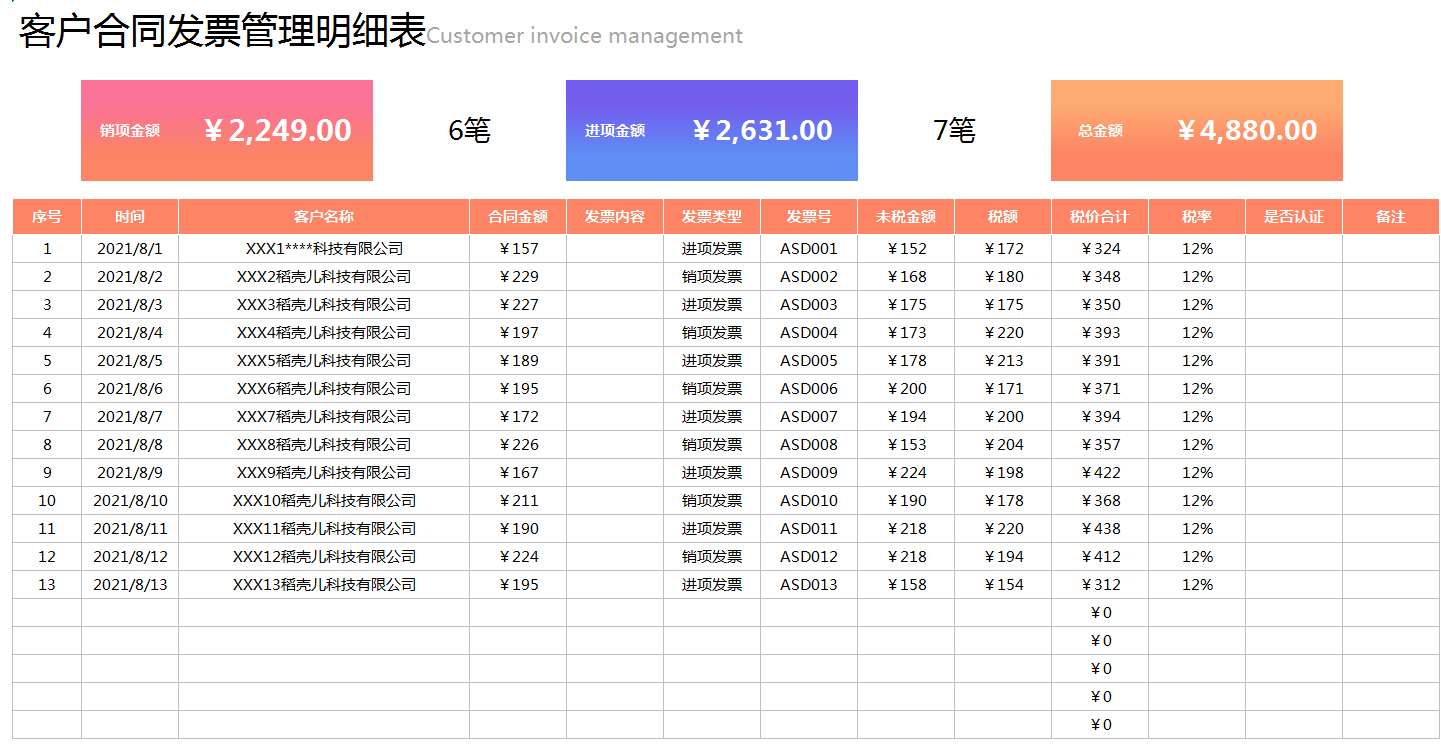Image resolution: width=1441 pixels, height=747 pixels.
Task: Select the date cell 2021/8/10
Action: click(130, 501)
